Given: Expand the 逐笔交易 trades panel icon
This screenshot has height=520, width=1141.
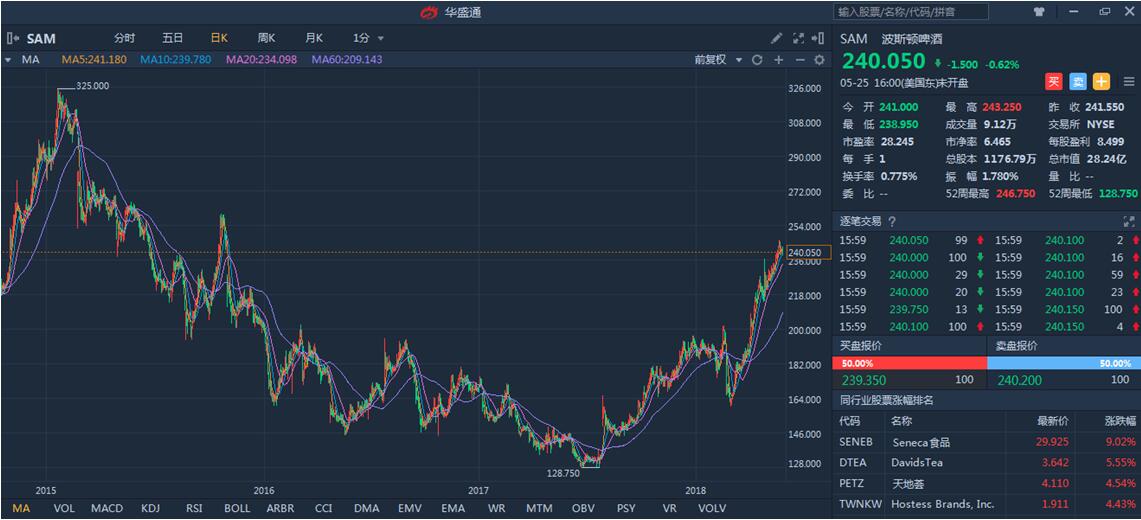Looking at the screenshot, I should click(x=1129, y=221).
